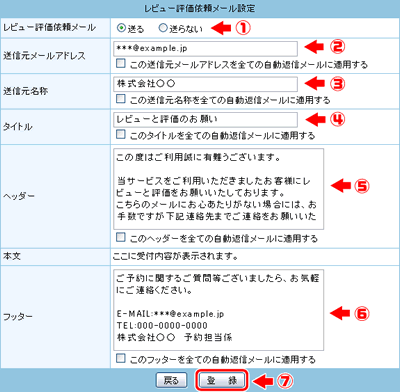The width and height of the screenshot is (400, 392).
Task: Click the レビュー評価依頼メール設定 heading
Action: click(x=200, y=8)
